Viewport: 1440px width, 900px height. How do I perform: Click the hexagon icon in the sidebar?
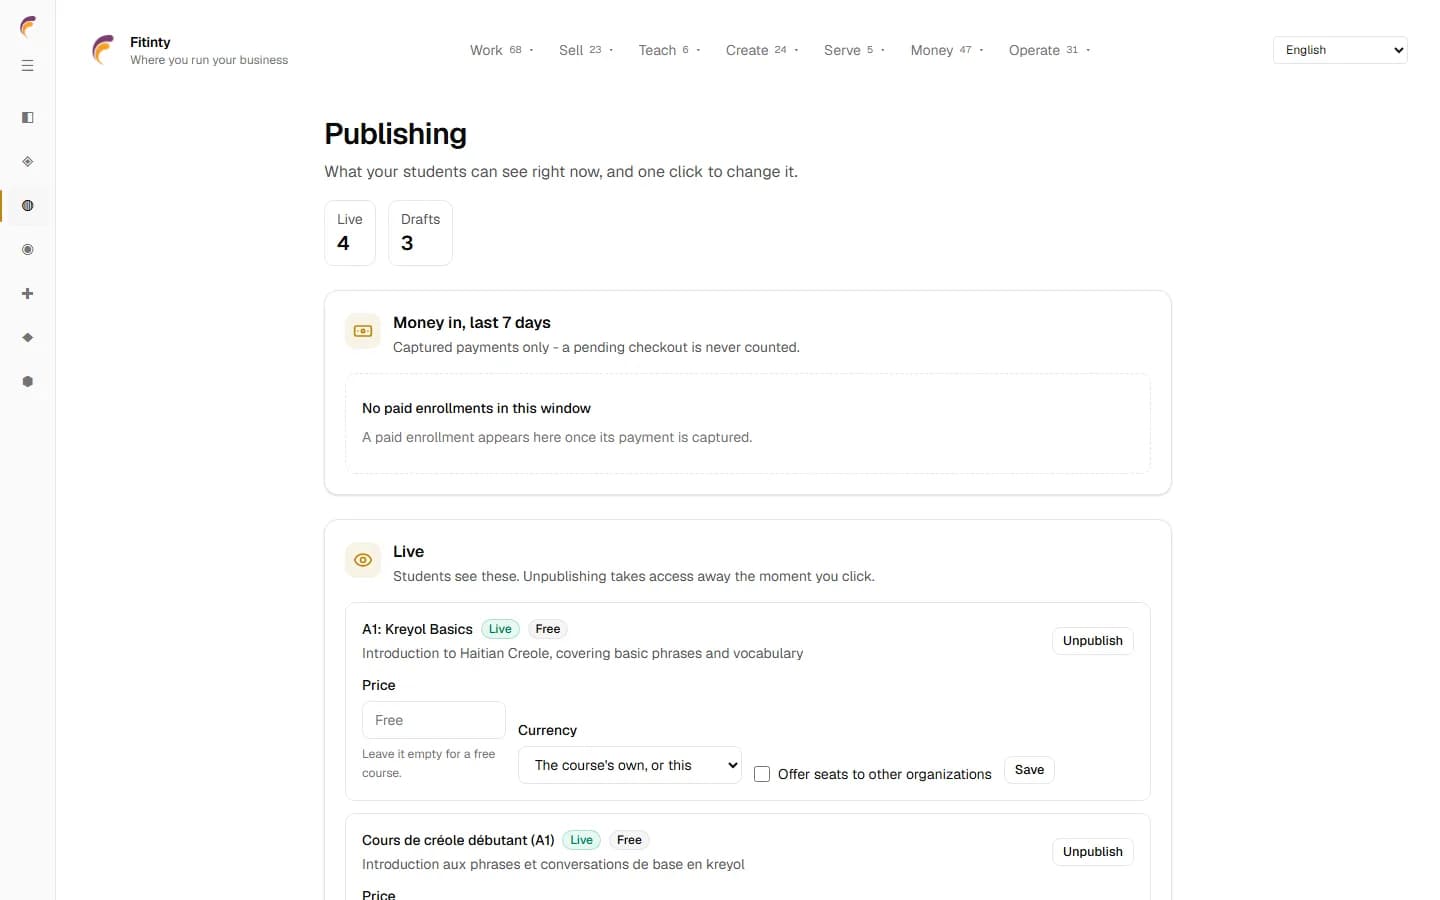[x=28, y=382]
